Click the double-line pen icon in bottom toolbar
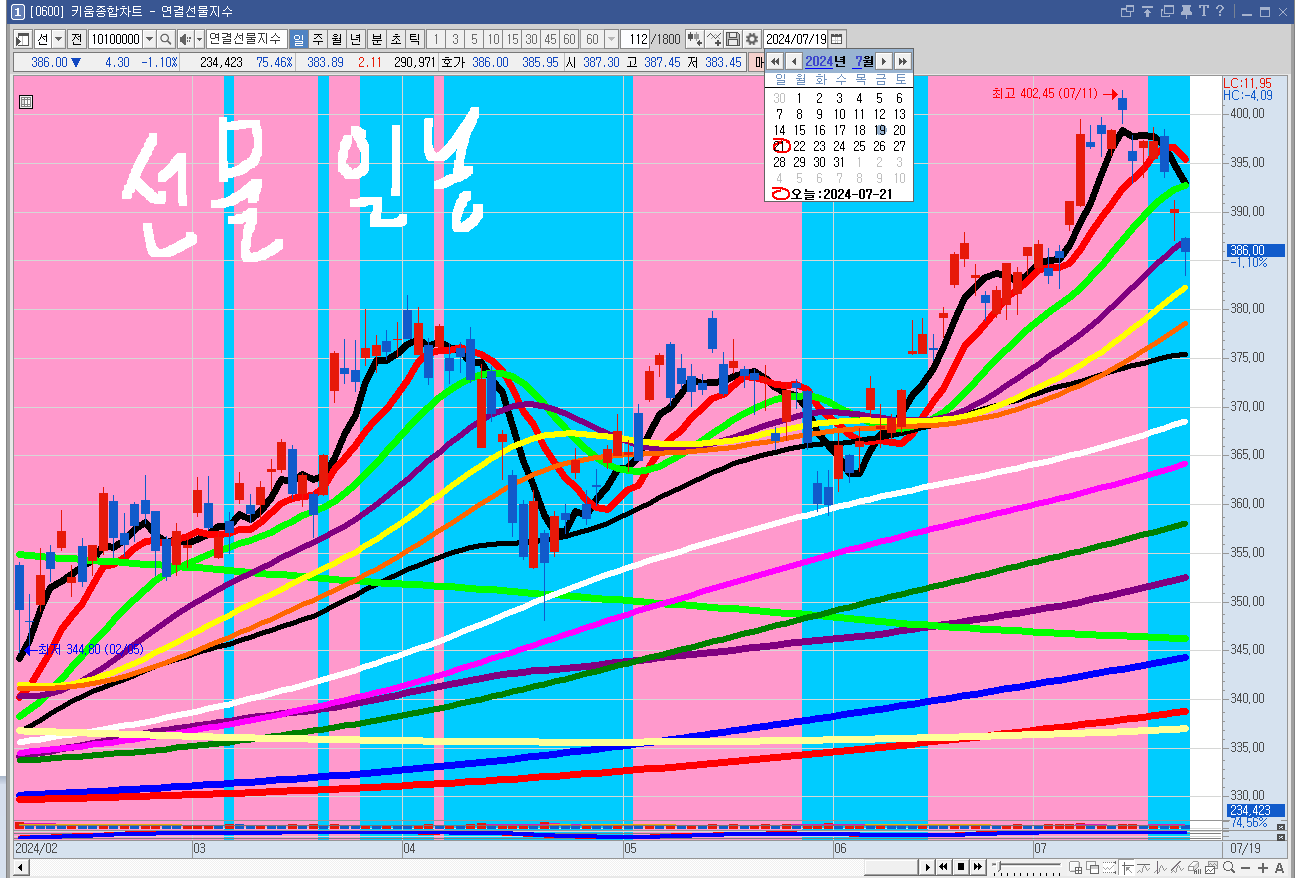Viewport: 1295px width, 878px height. pos(1179,867)
